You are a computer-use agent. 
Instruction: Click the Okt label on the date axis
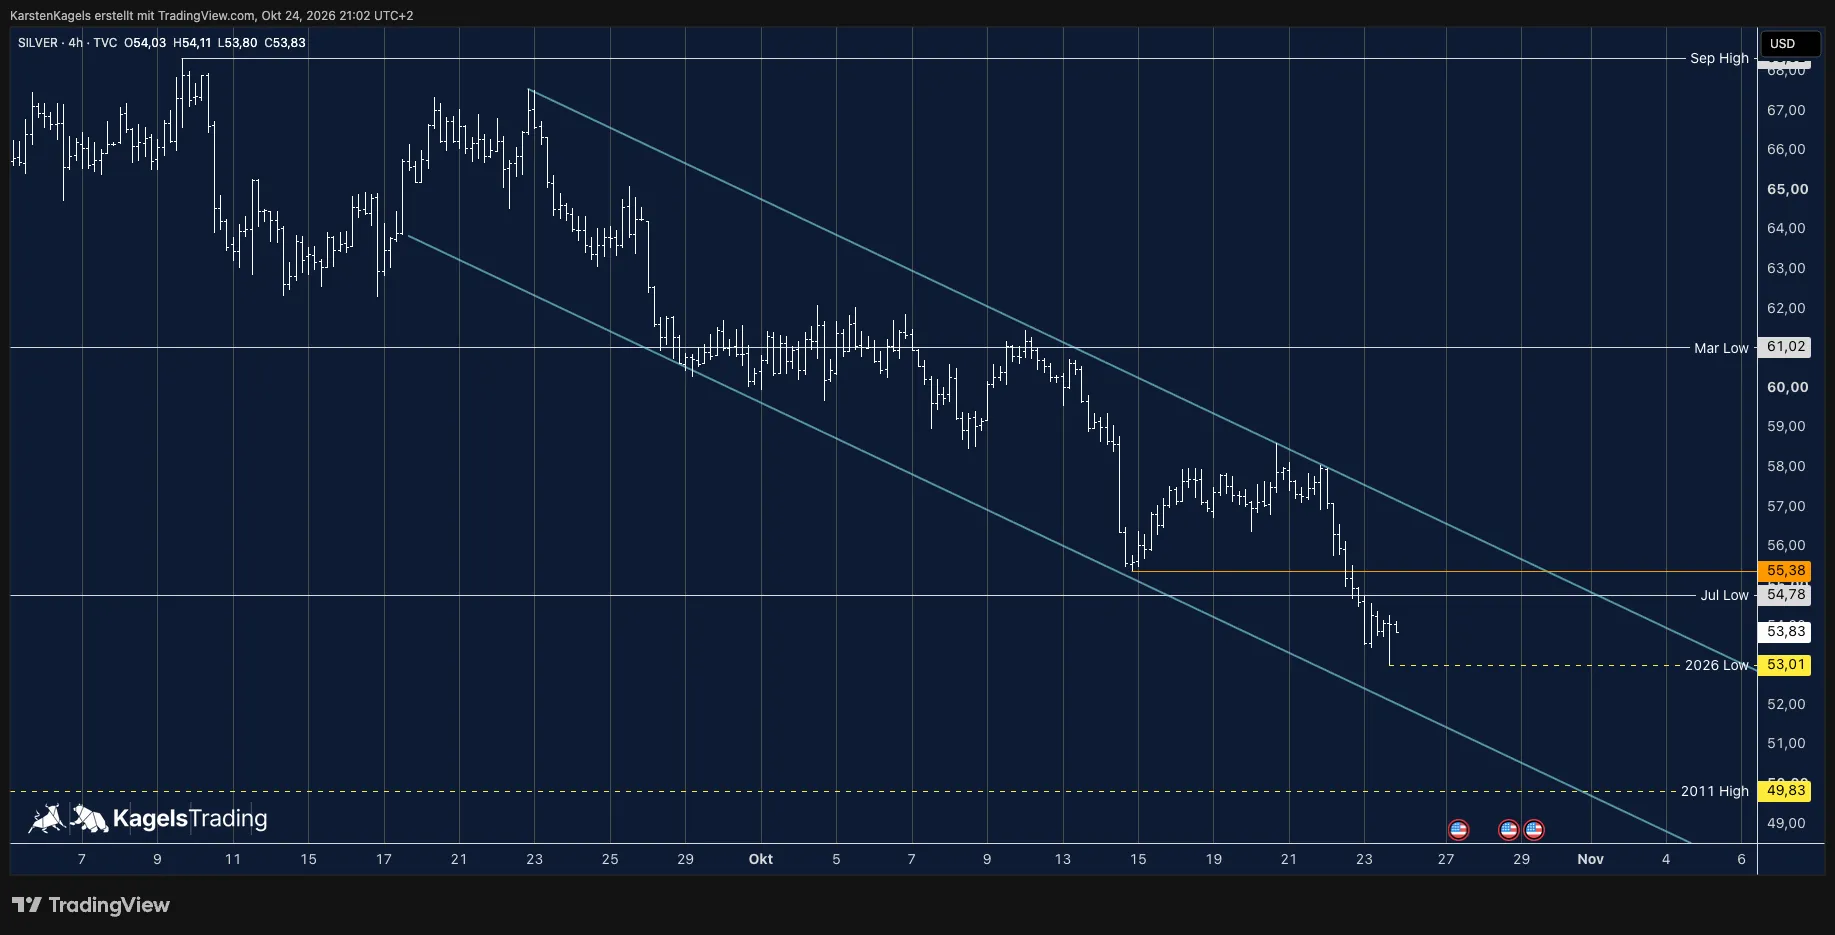click(x=761, y=859)
